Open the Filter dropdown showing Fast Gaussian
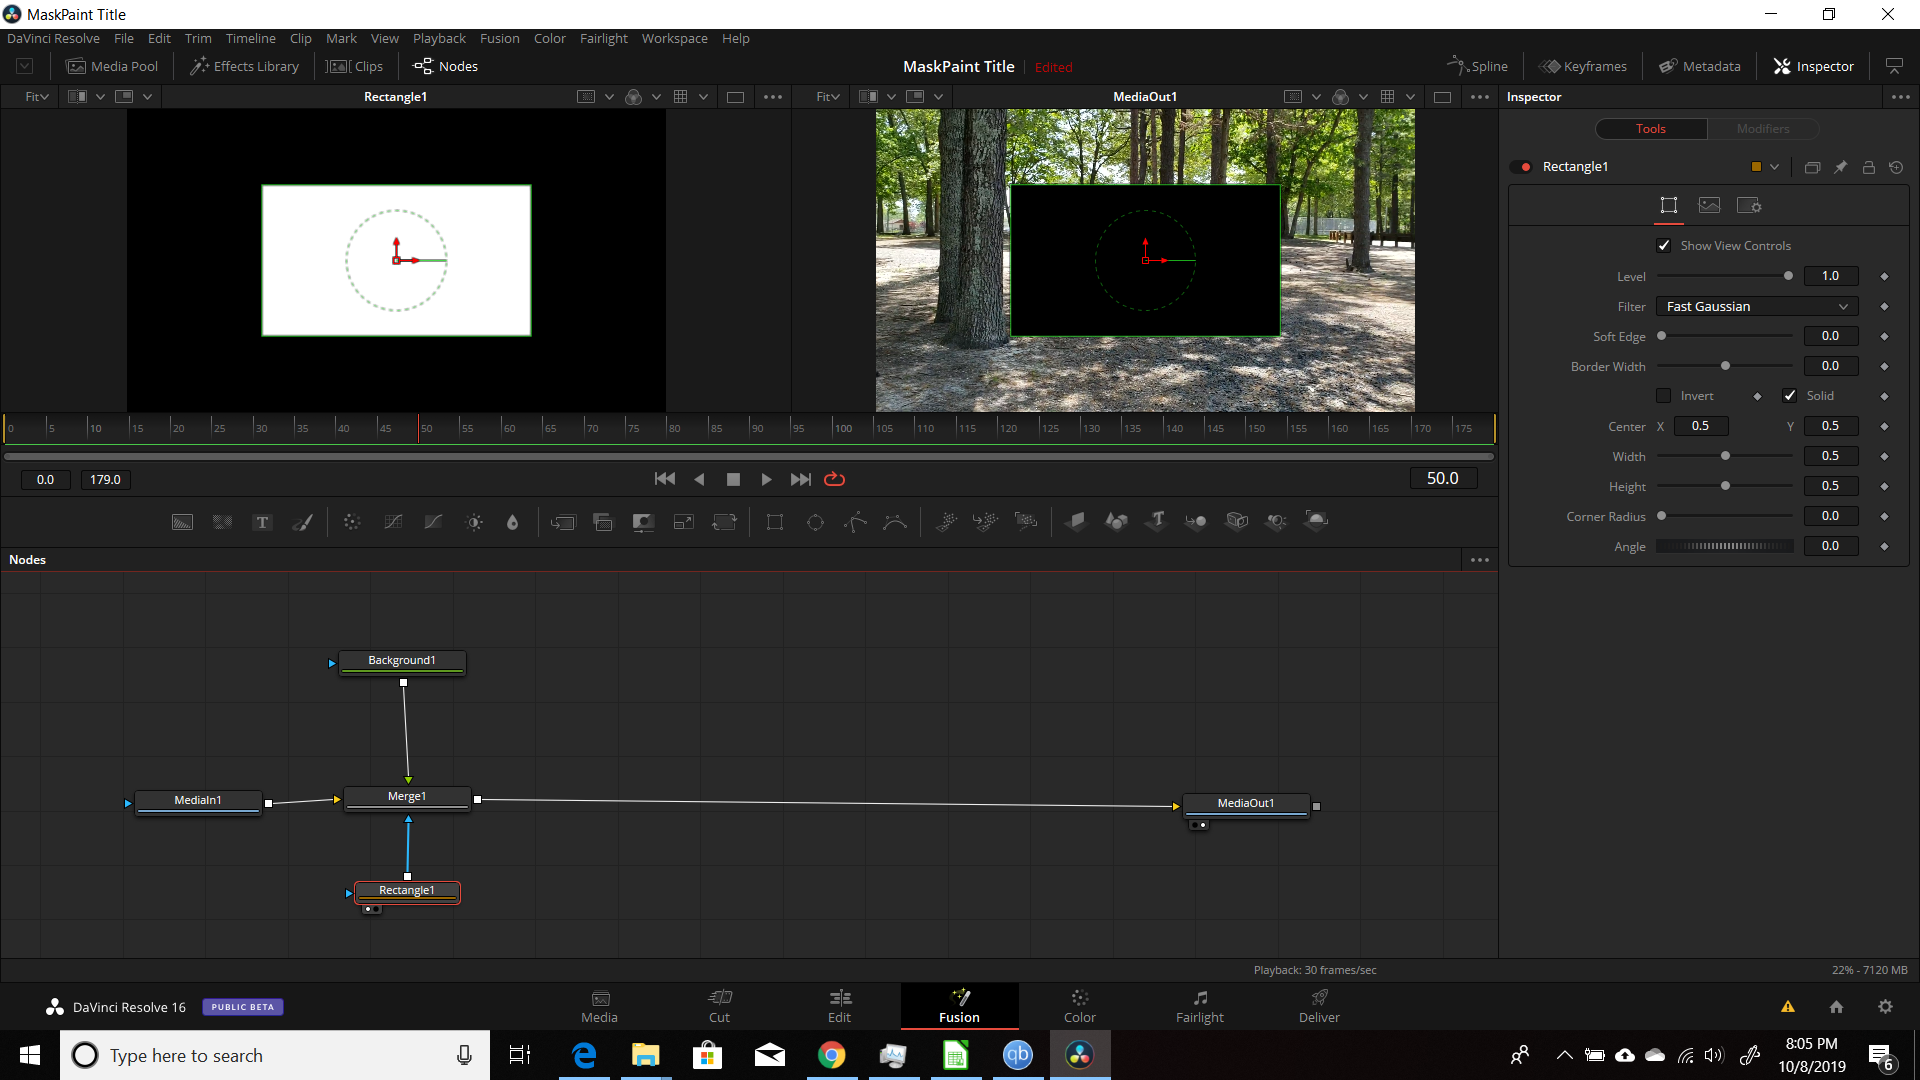1920x1080 pixels. pos(1757,306)
